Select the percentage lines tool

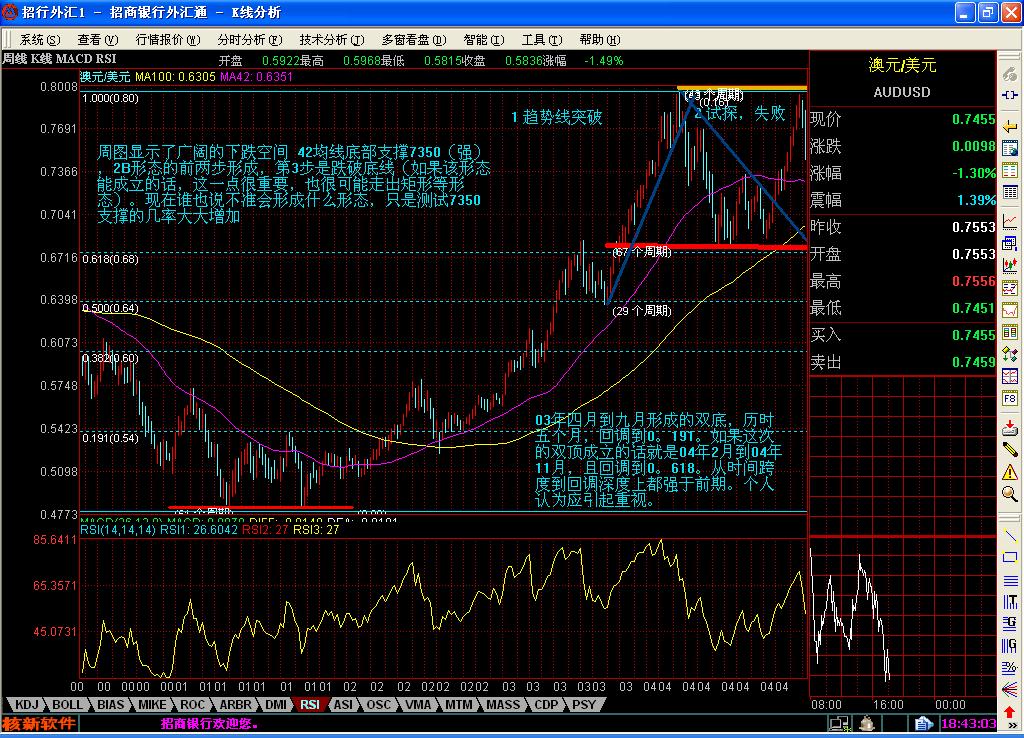click(1010, 667)
